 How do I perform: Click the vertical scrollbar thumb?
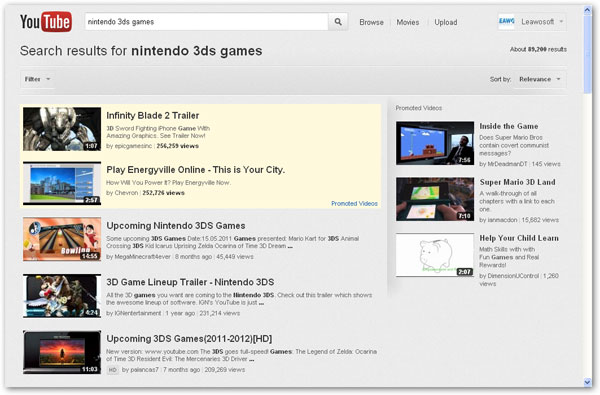[587, 54]
